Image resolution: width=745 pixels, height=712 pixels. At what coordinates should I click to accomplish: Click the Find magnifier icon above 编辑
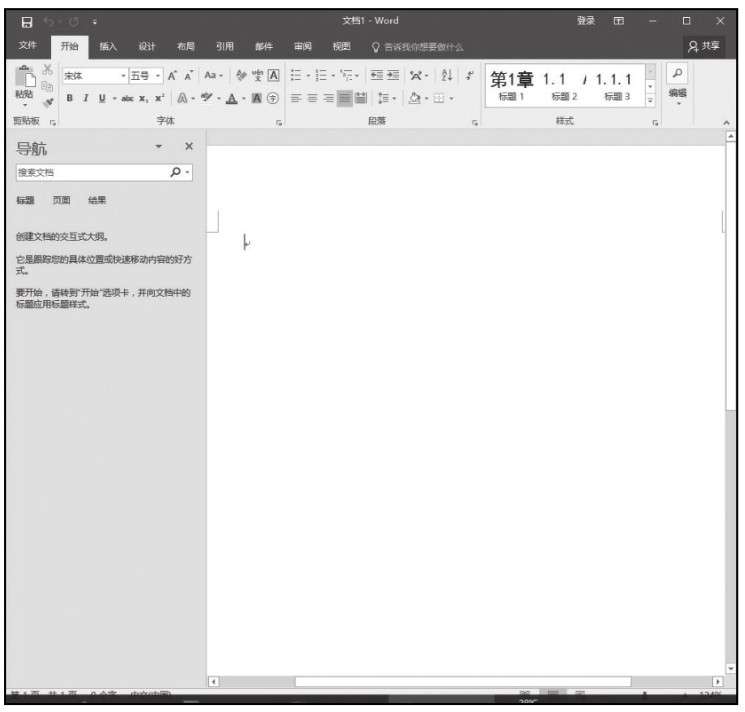(x=677, y=75)
